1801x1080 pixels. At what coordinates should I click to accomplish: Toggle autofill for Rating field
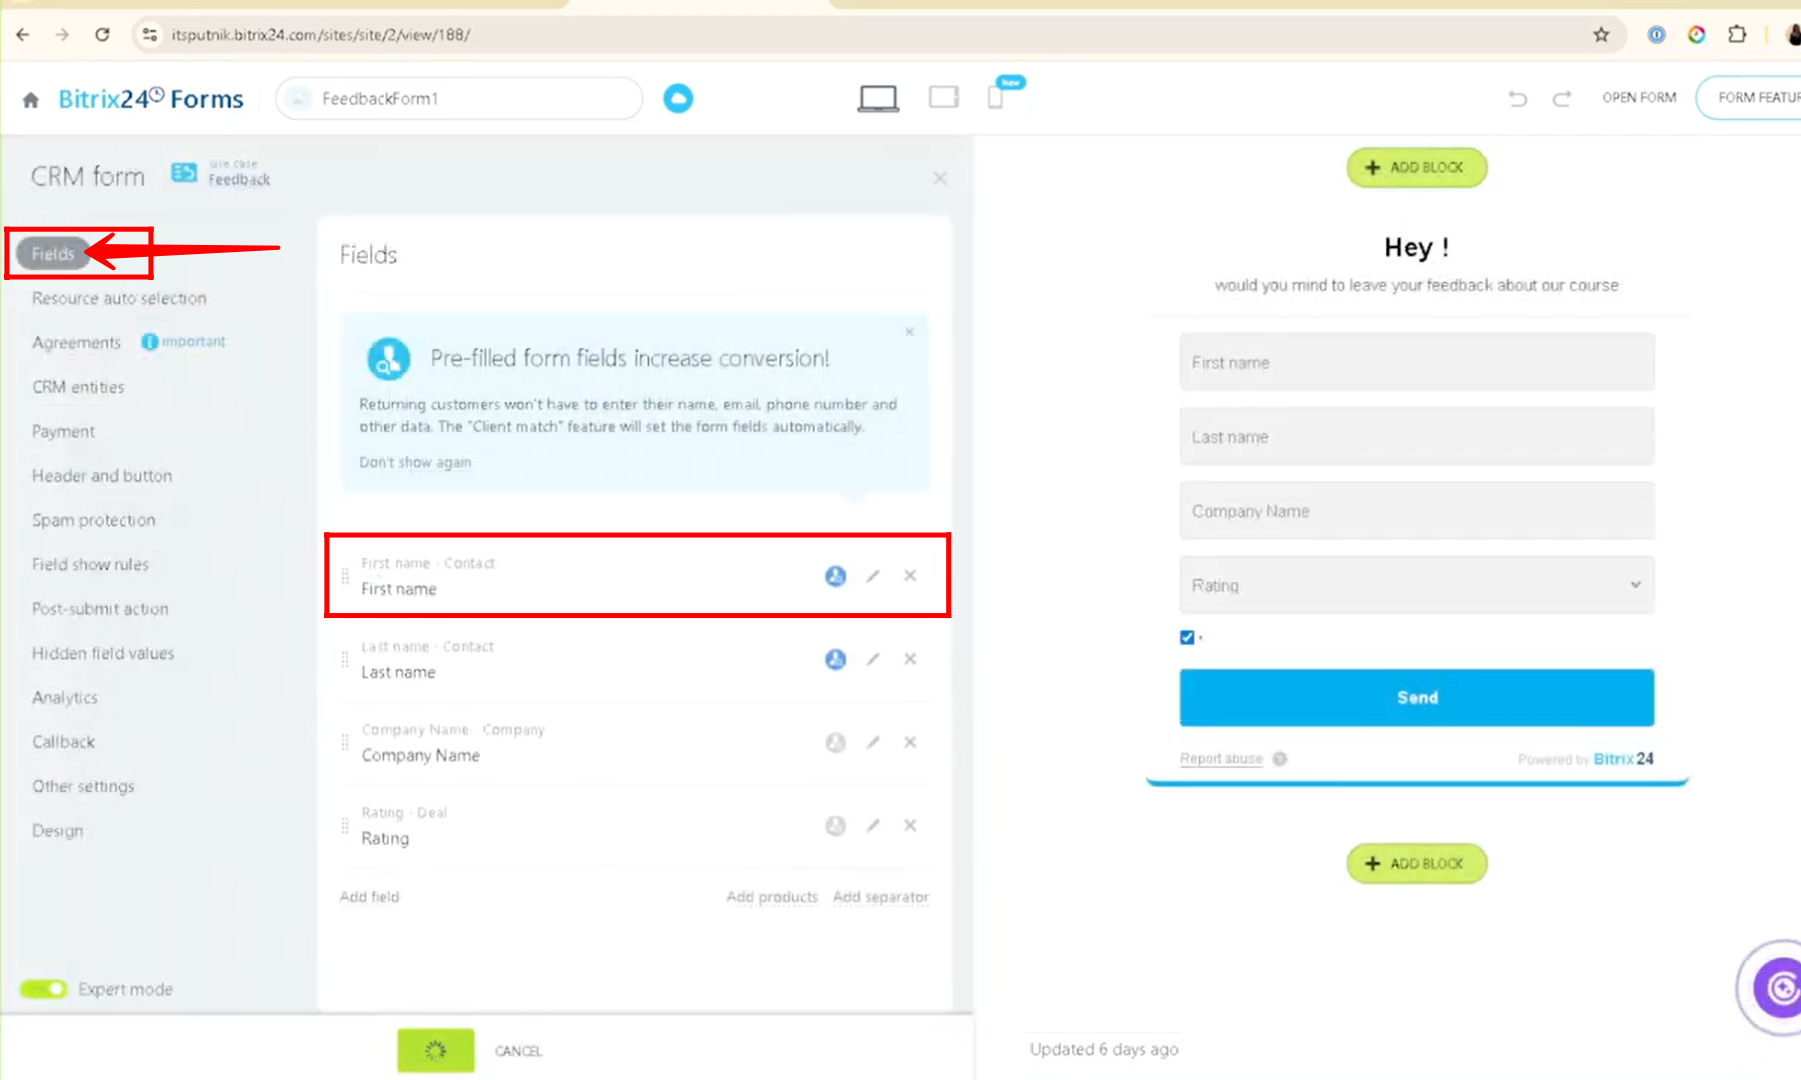[x=835, y=825]
